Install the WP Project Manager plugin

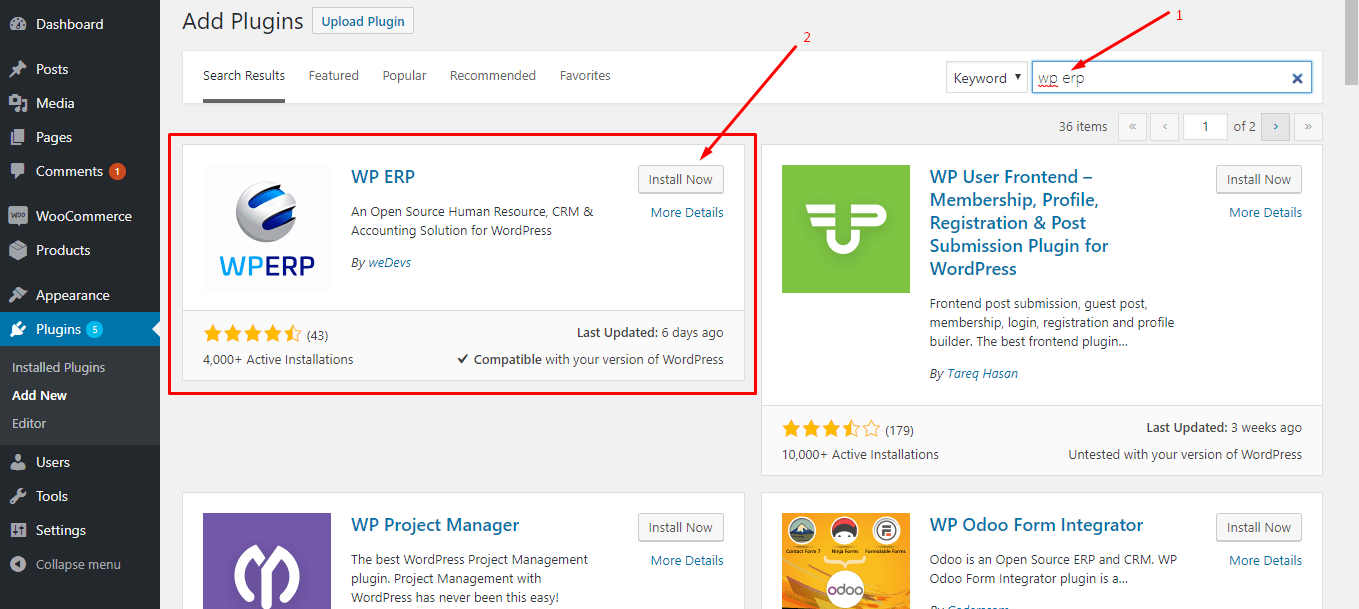681,527
